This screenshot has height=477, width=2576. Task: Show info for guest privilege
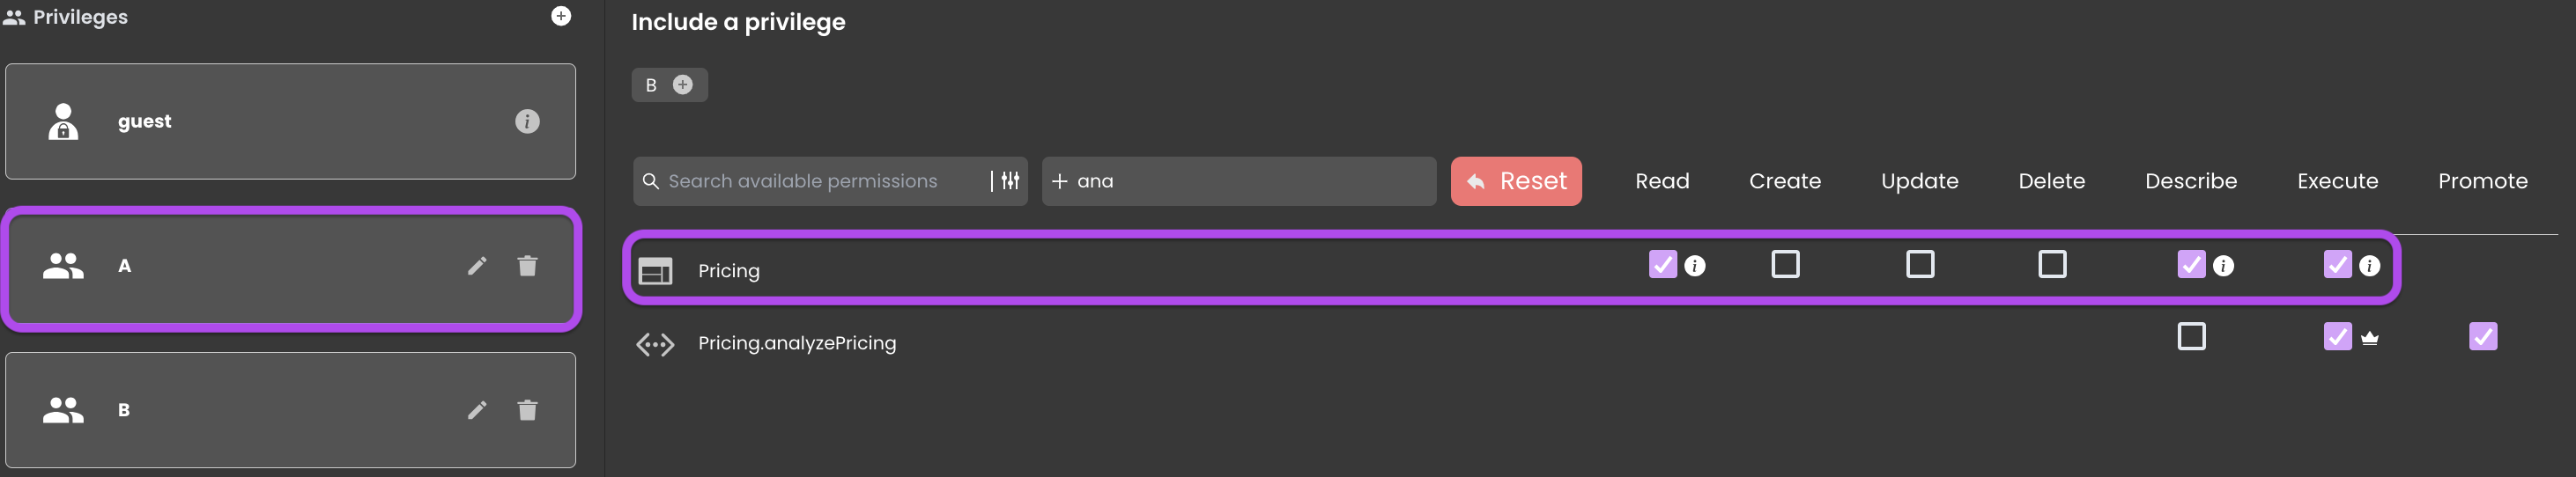click(x=527, y=121)
